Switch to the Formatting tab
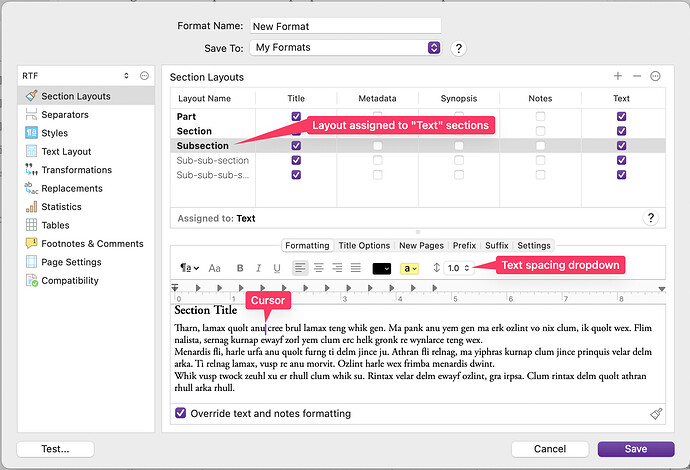Screen dimensions: 690x470 click(x=307, y=246)
